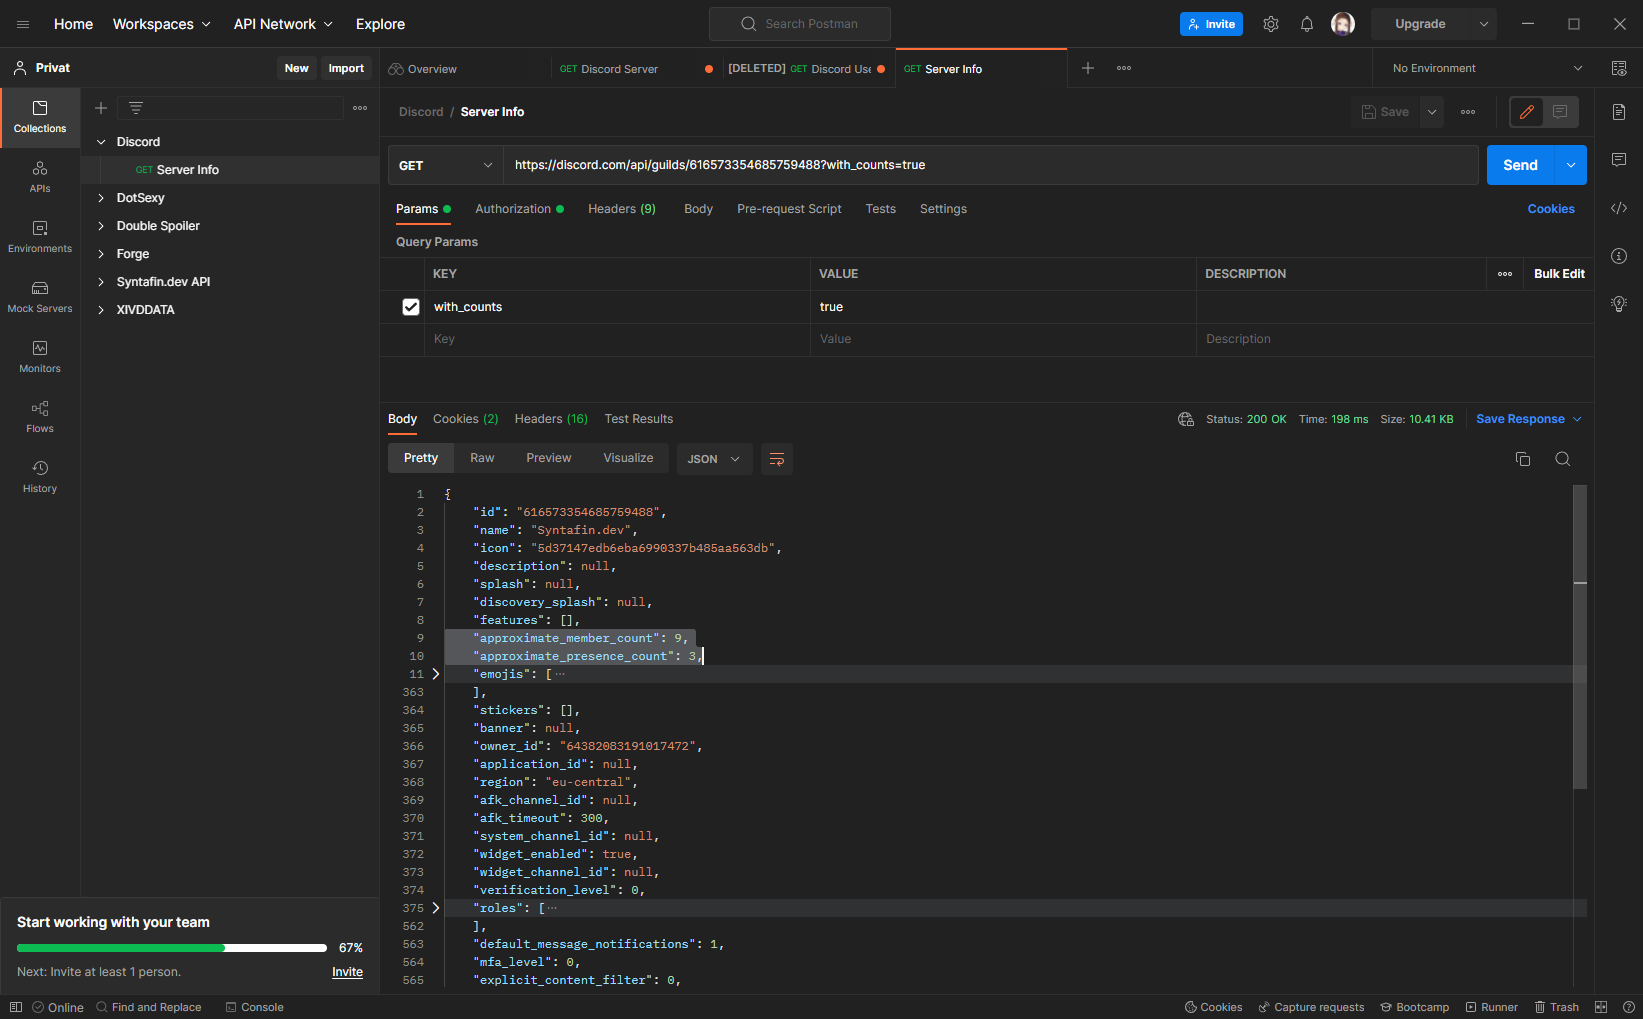The image size is (1643, 1019).
Task: Search the response body using magnifier icon
Action: (1562, 459)
